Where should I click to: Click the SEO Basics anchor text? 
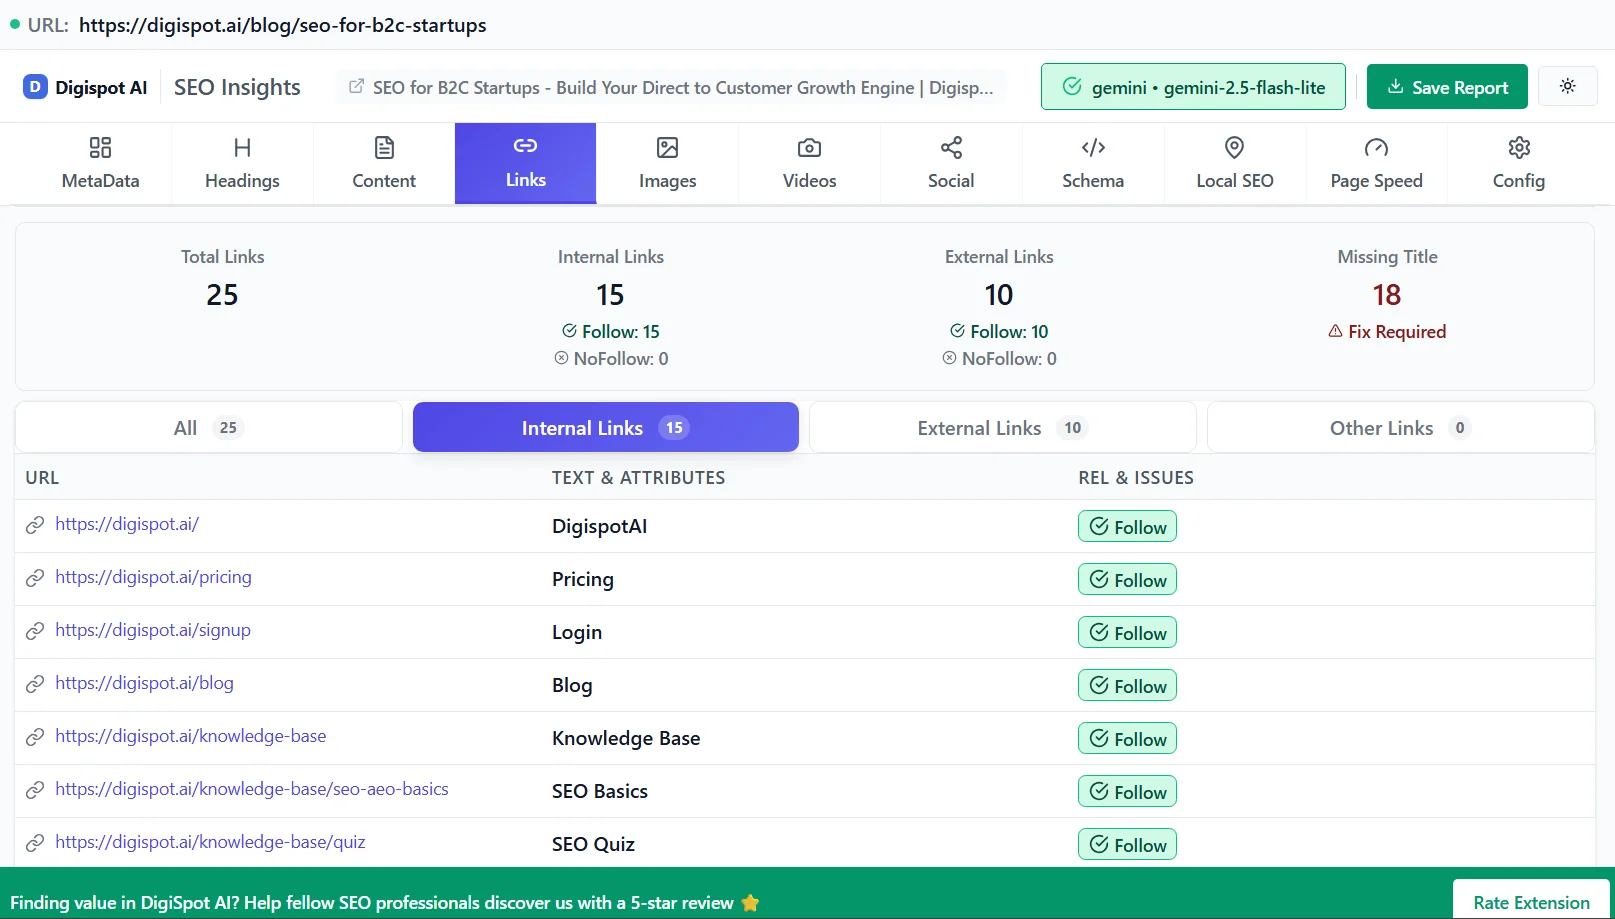click(600, 792)
